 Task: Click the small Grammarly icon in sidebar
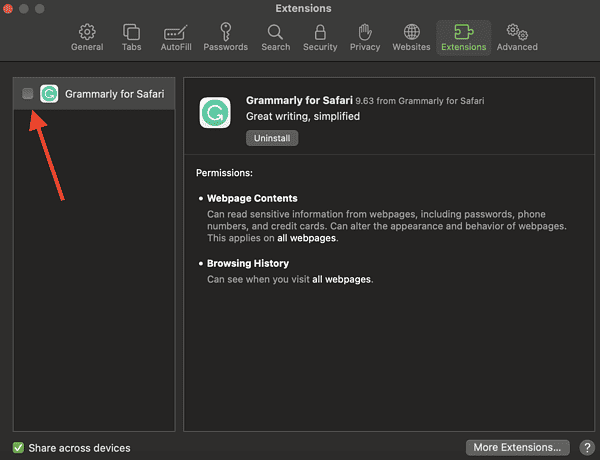tap(49, 94)
